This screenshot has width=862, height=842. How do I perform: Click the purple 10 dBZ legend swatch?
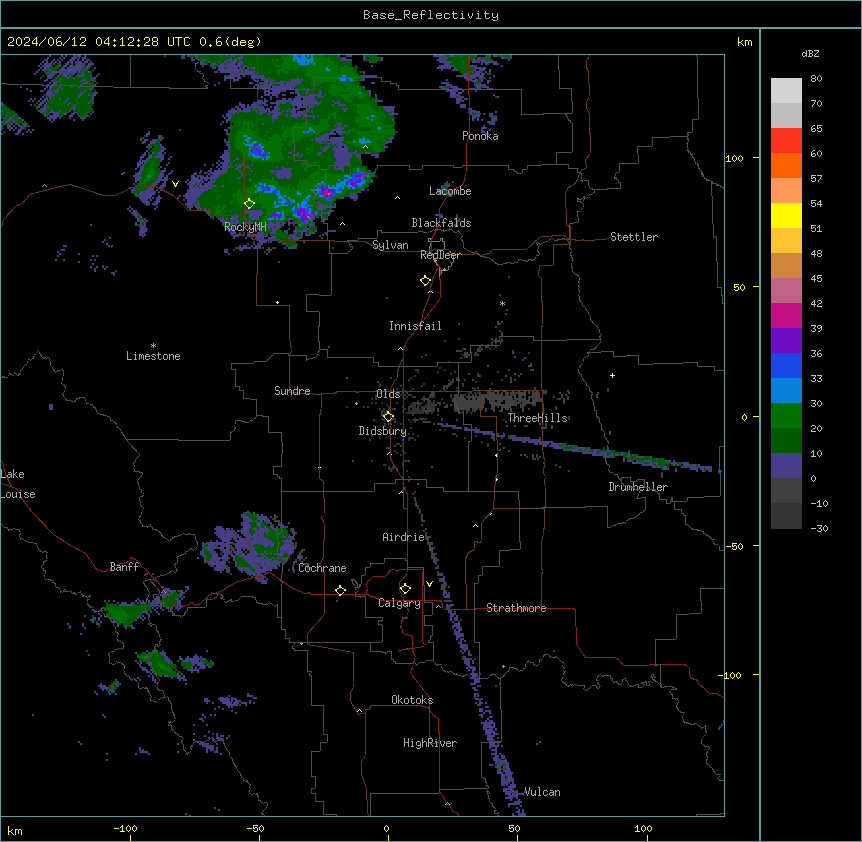786,466
